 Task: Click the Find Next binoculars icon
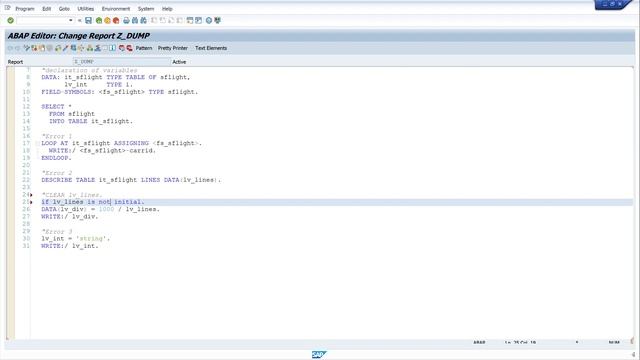pyautogui.click(x=143, y=20)
